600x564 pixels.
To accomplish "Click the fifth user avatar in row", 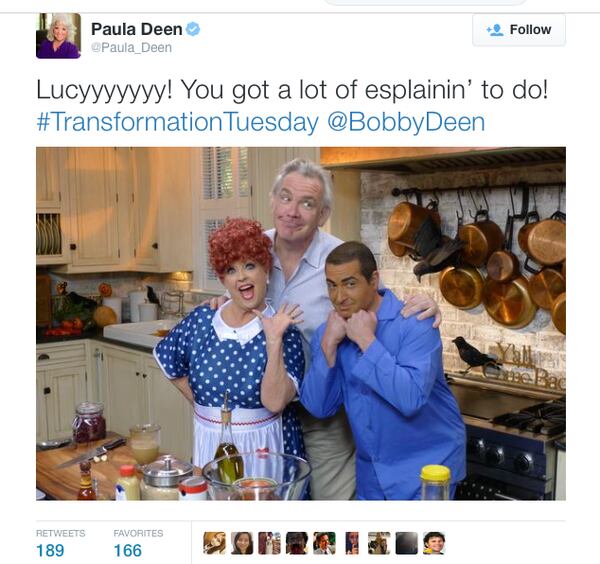I will coord(324,543).
